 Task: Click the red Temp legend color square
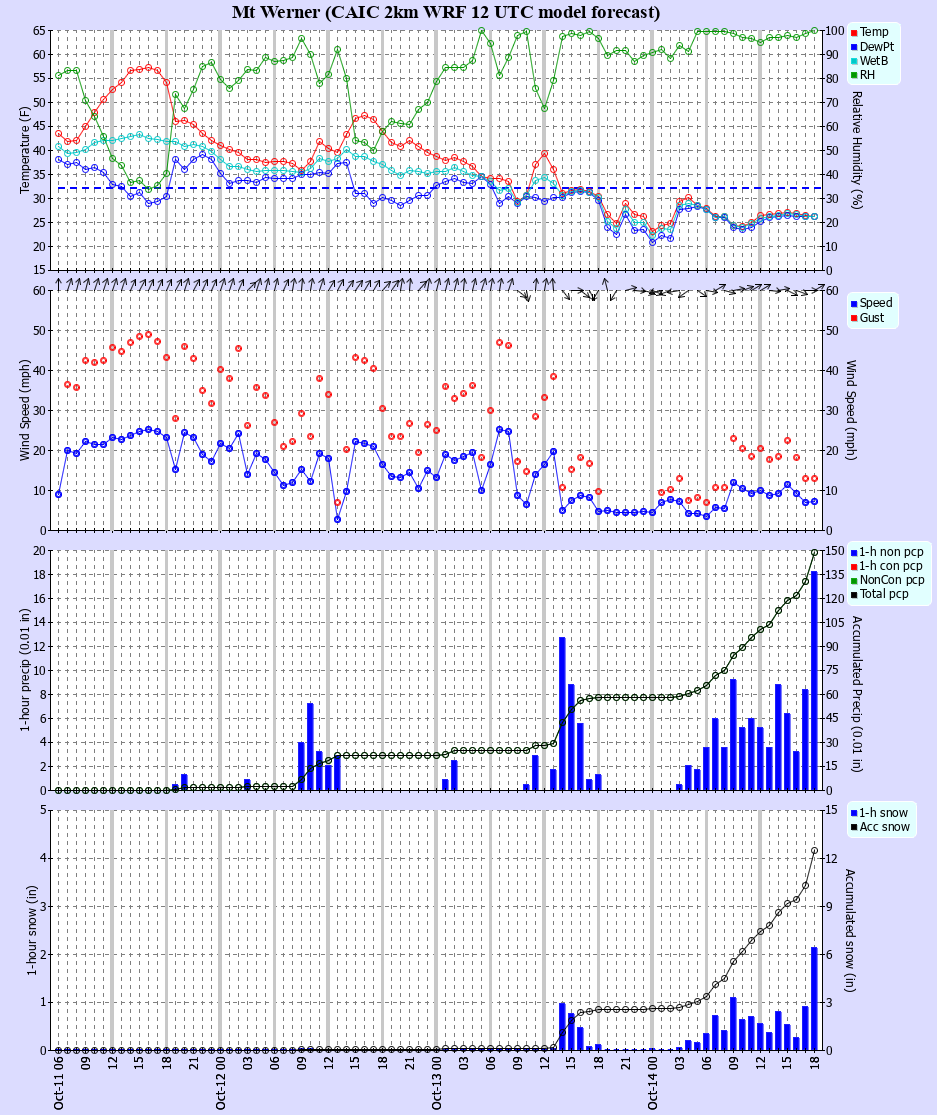[x=854, y=33]
